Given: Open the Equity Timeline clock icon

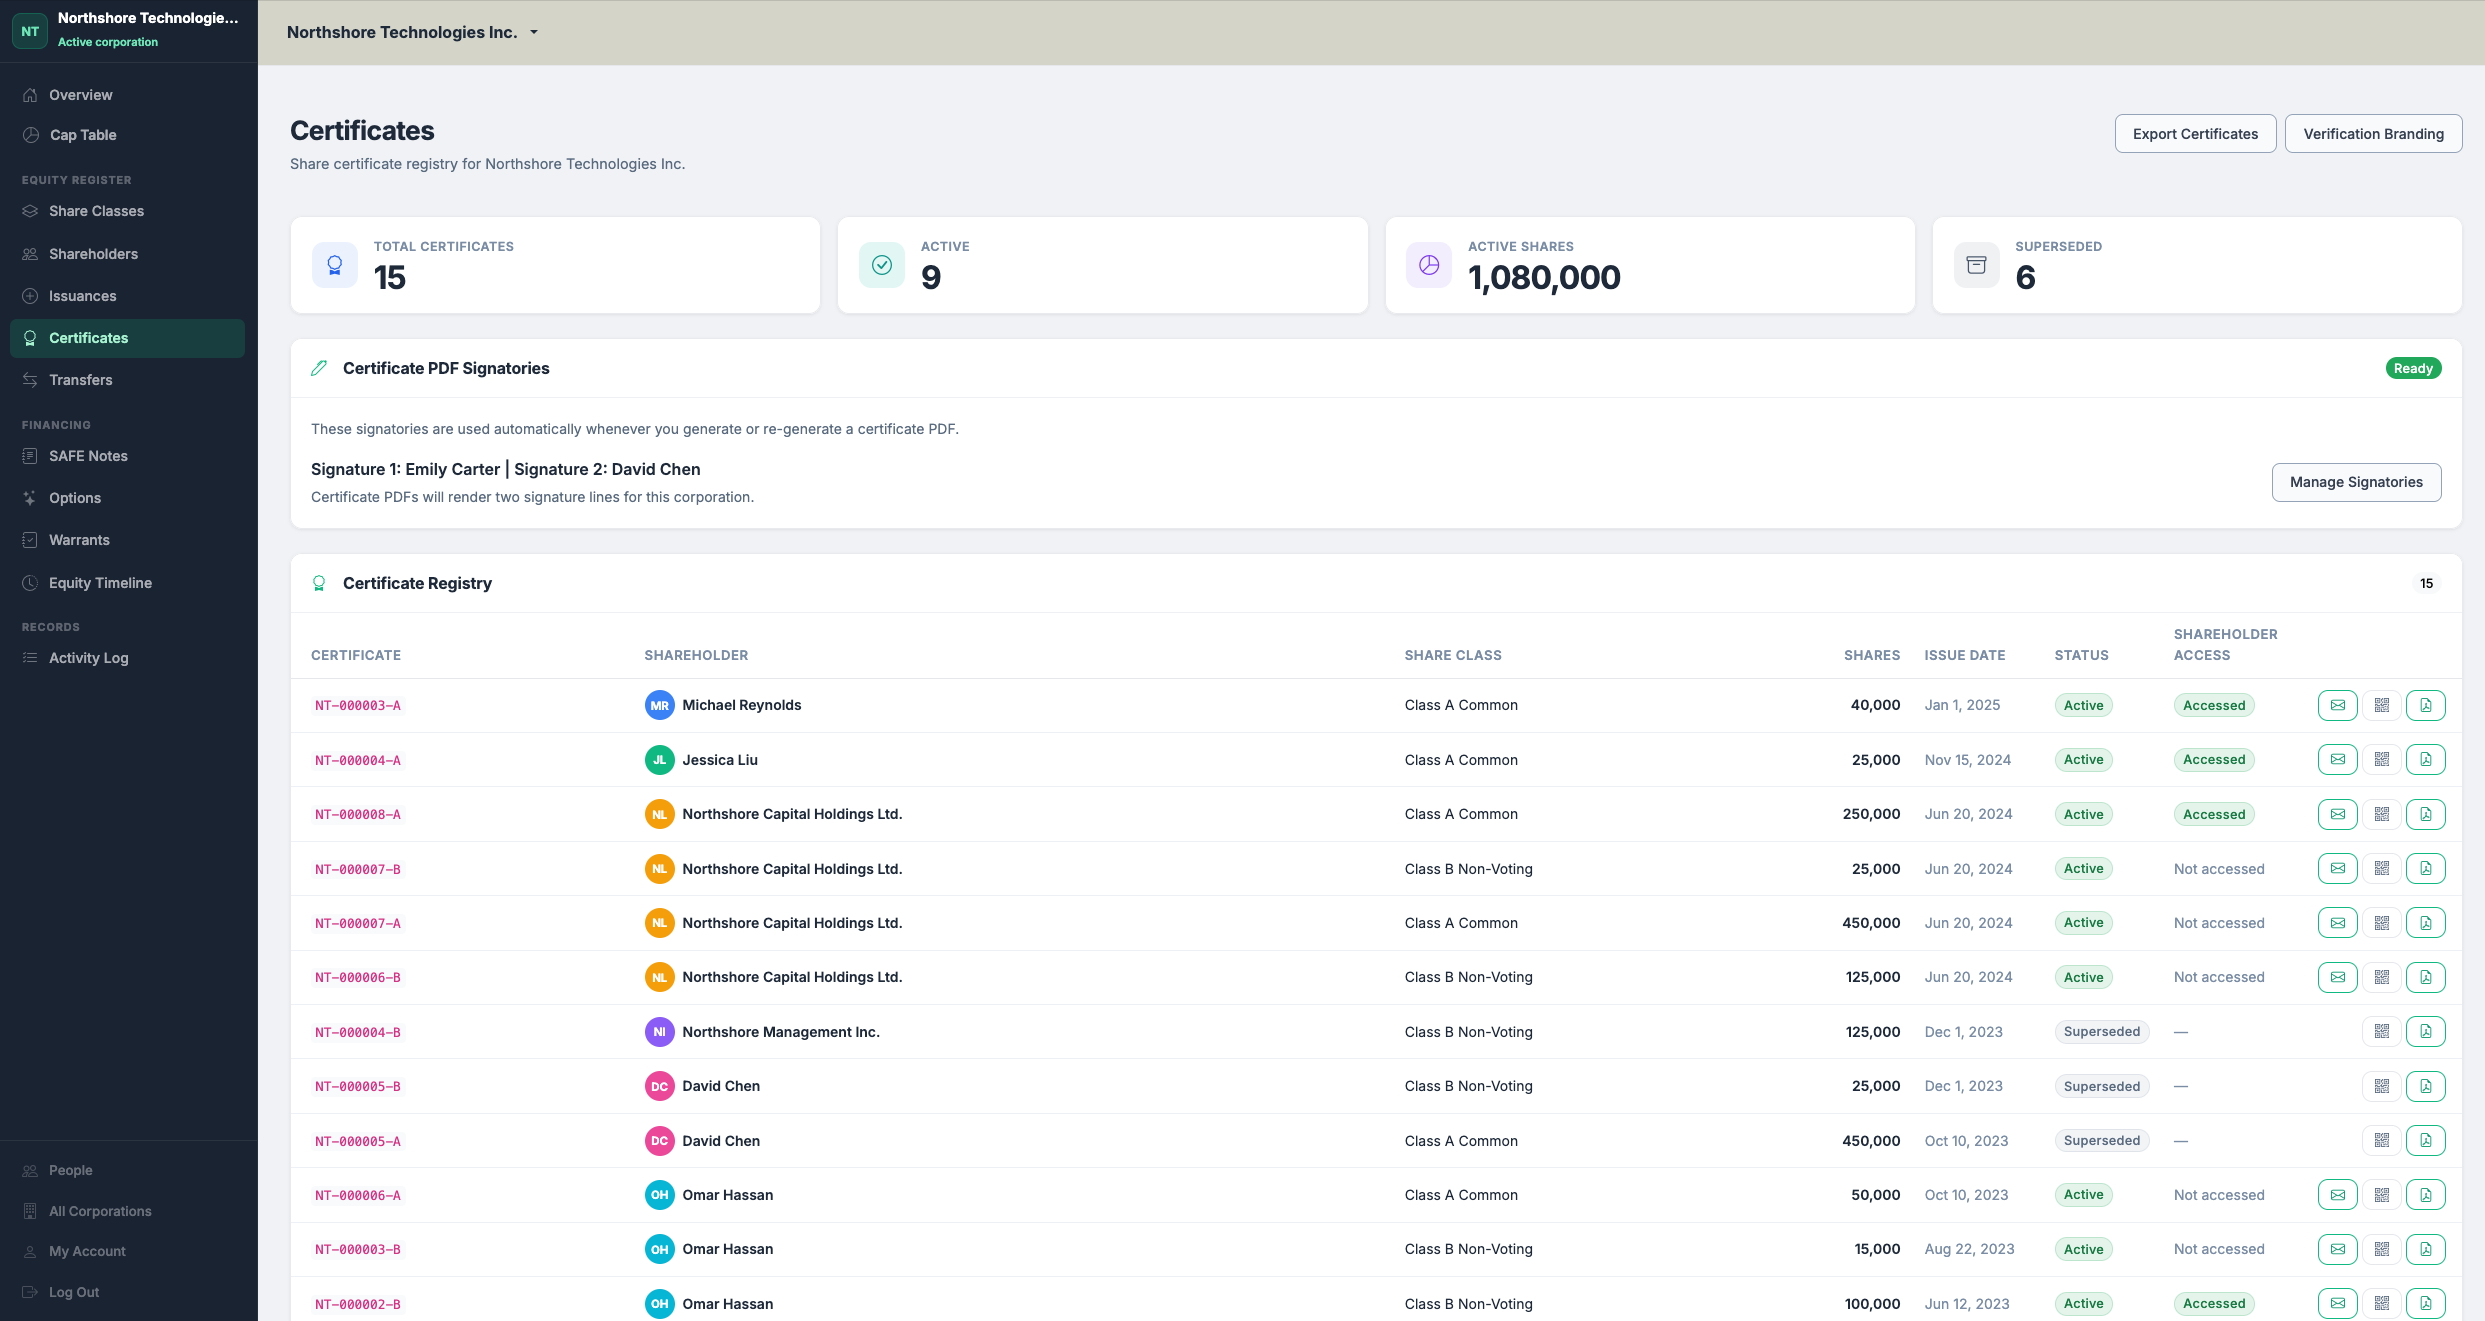Looking at the screenshot, I should point(30,582).
